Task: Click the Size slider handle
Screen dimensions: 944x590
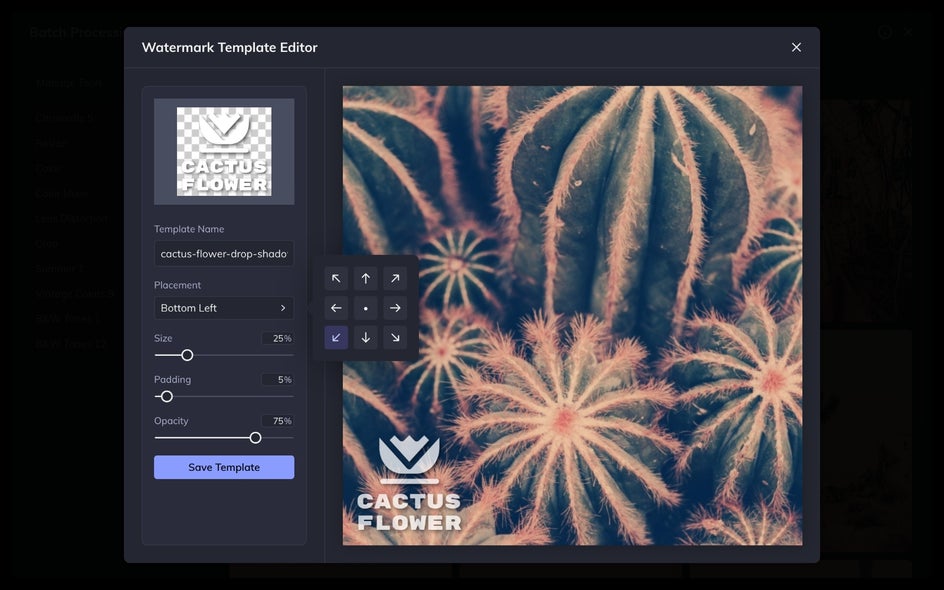Action: 187,355
